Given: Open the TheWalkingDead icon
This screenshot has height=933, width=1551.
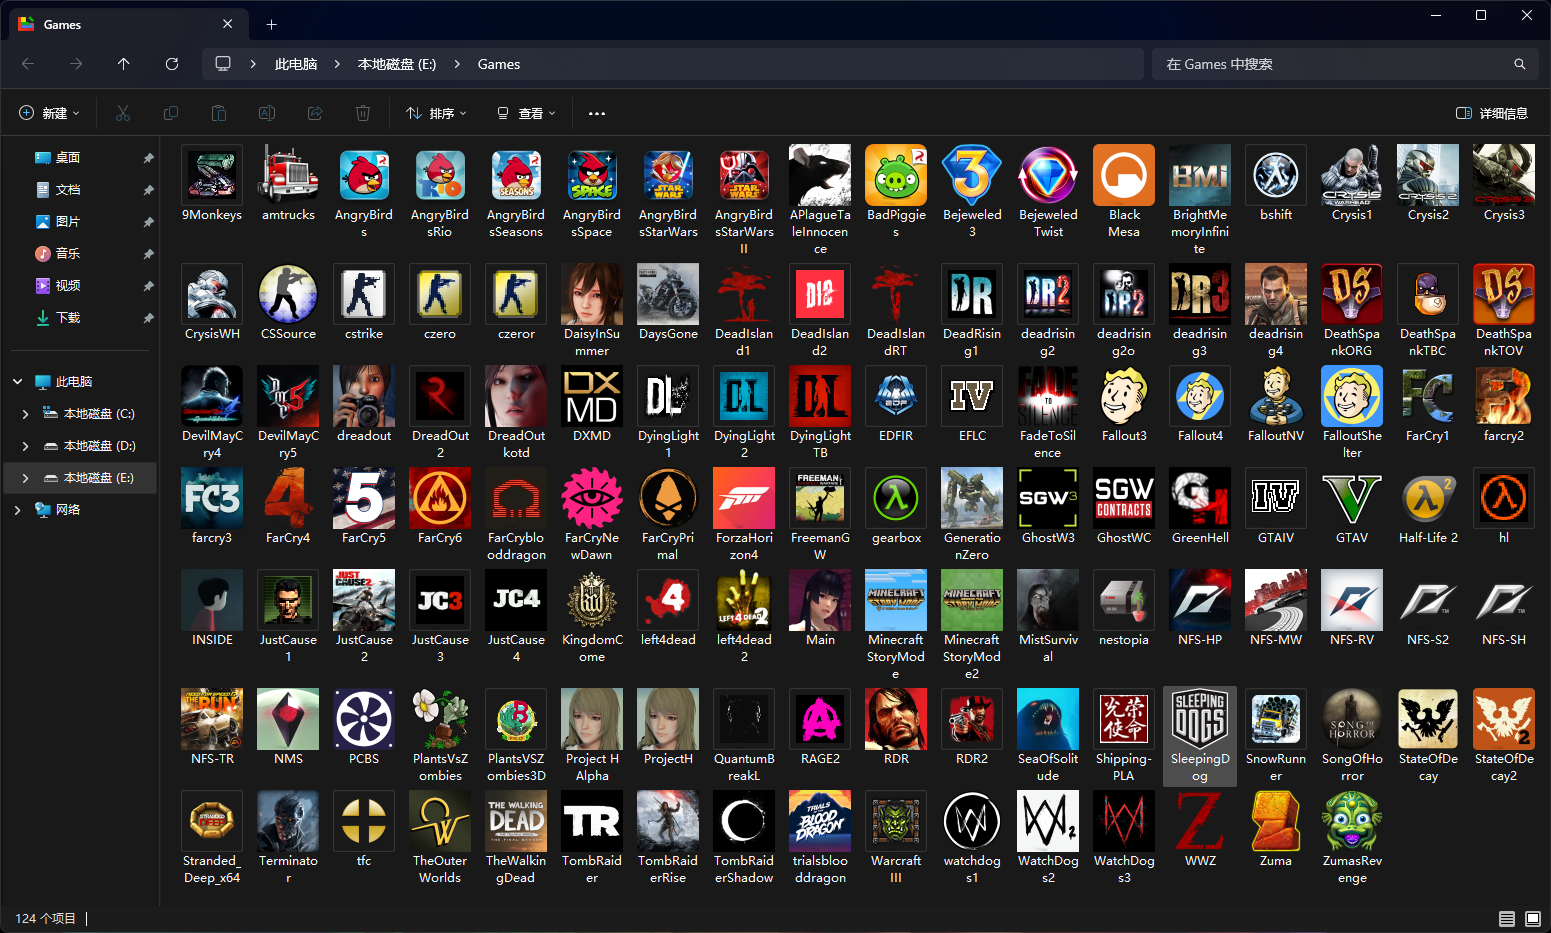Looking at the screenshot, I should click(x=516, y=822).
